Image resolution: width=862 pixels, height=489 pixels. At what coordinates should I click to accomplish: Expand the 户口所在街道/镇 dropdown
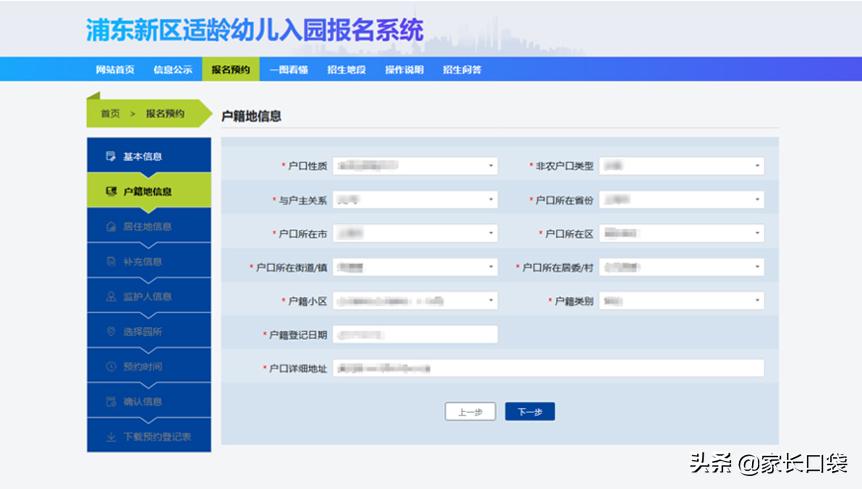(415, 267)
